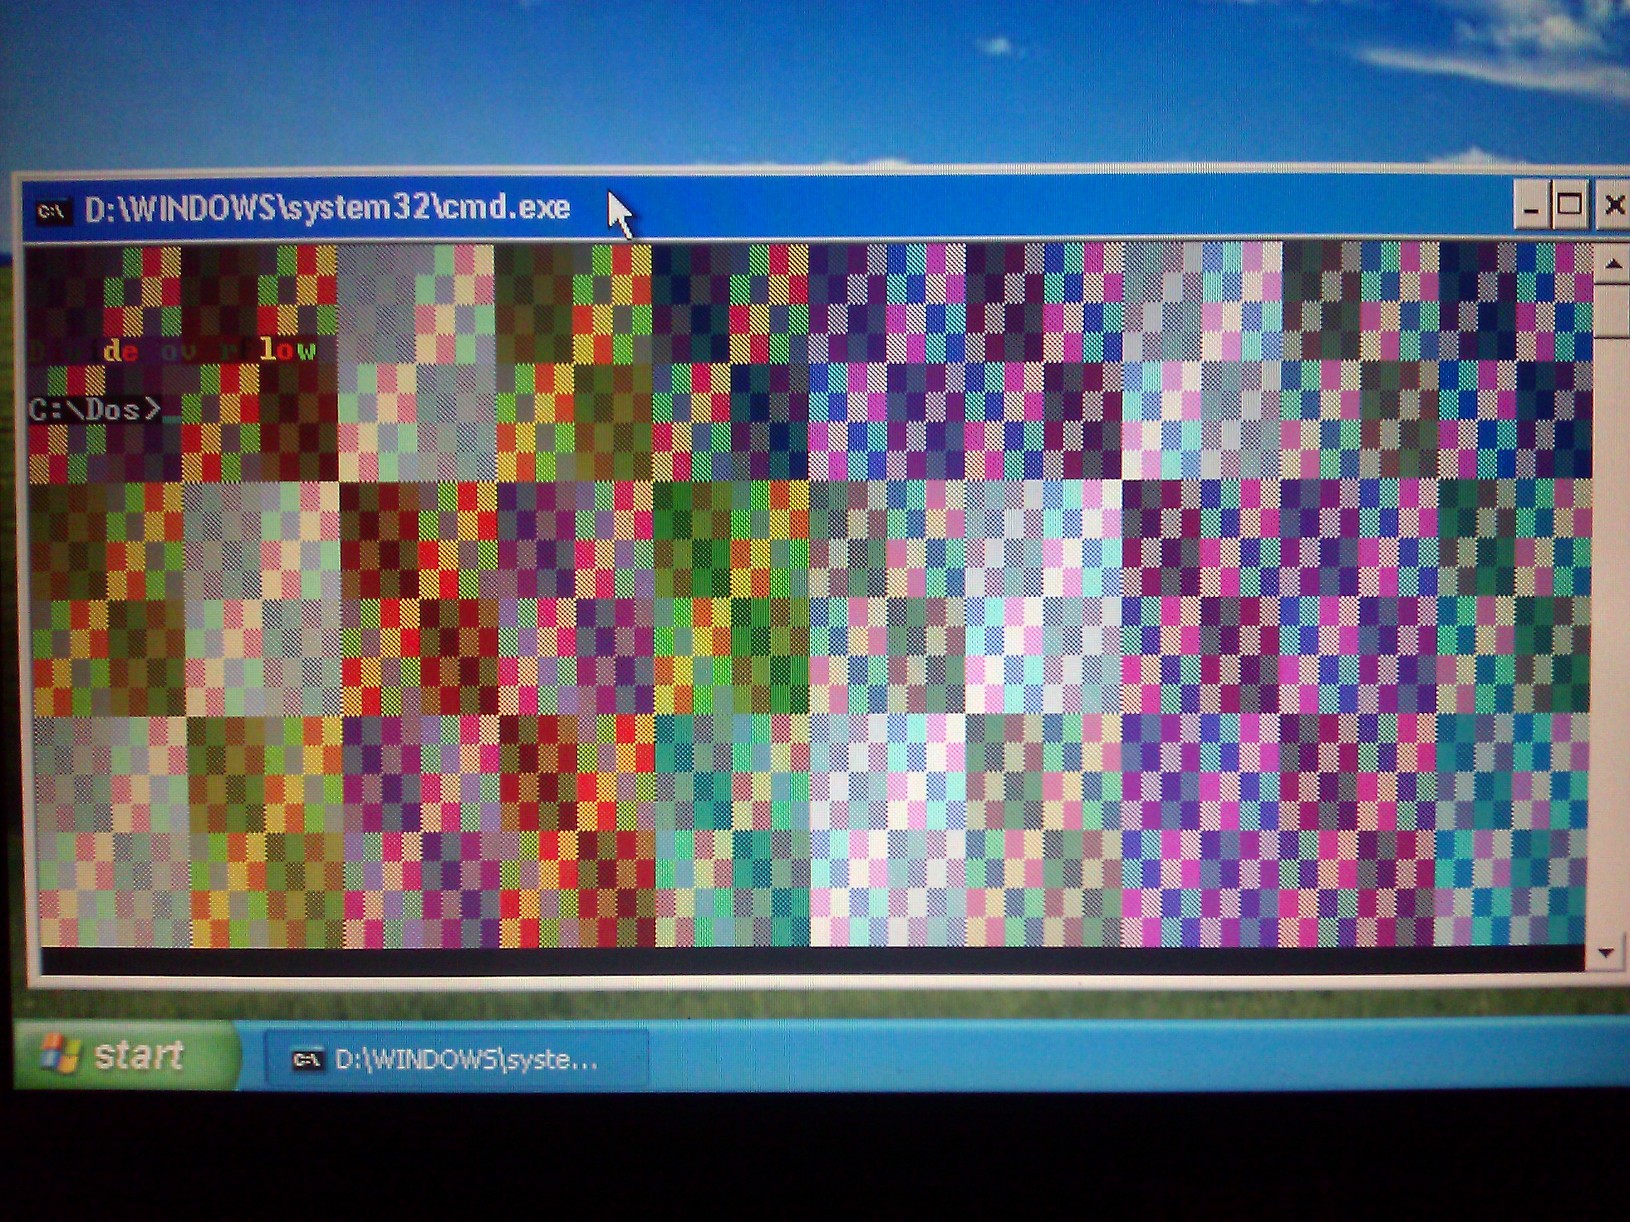Open the cmd.exe system menu icon

[x=51, y=211]
